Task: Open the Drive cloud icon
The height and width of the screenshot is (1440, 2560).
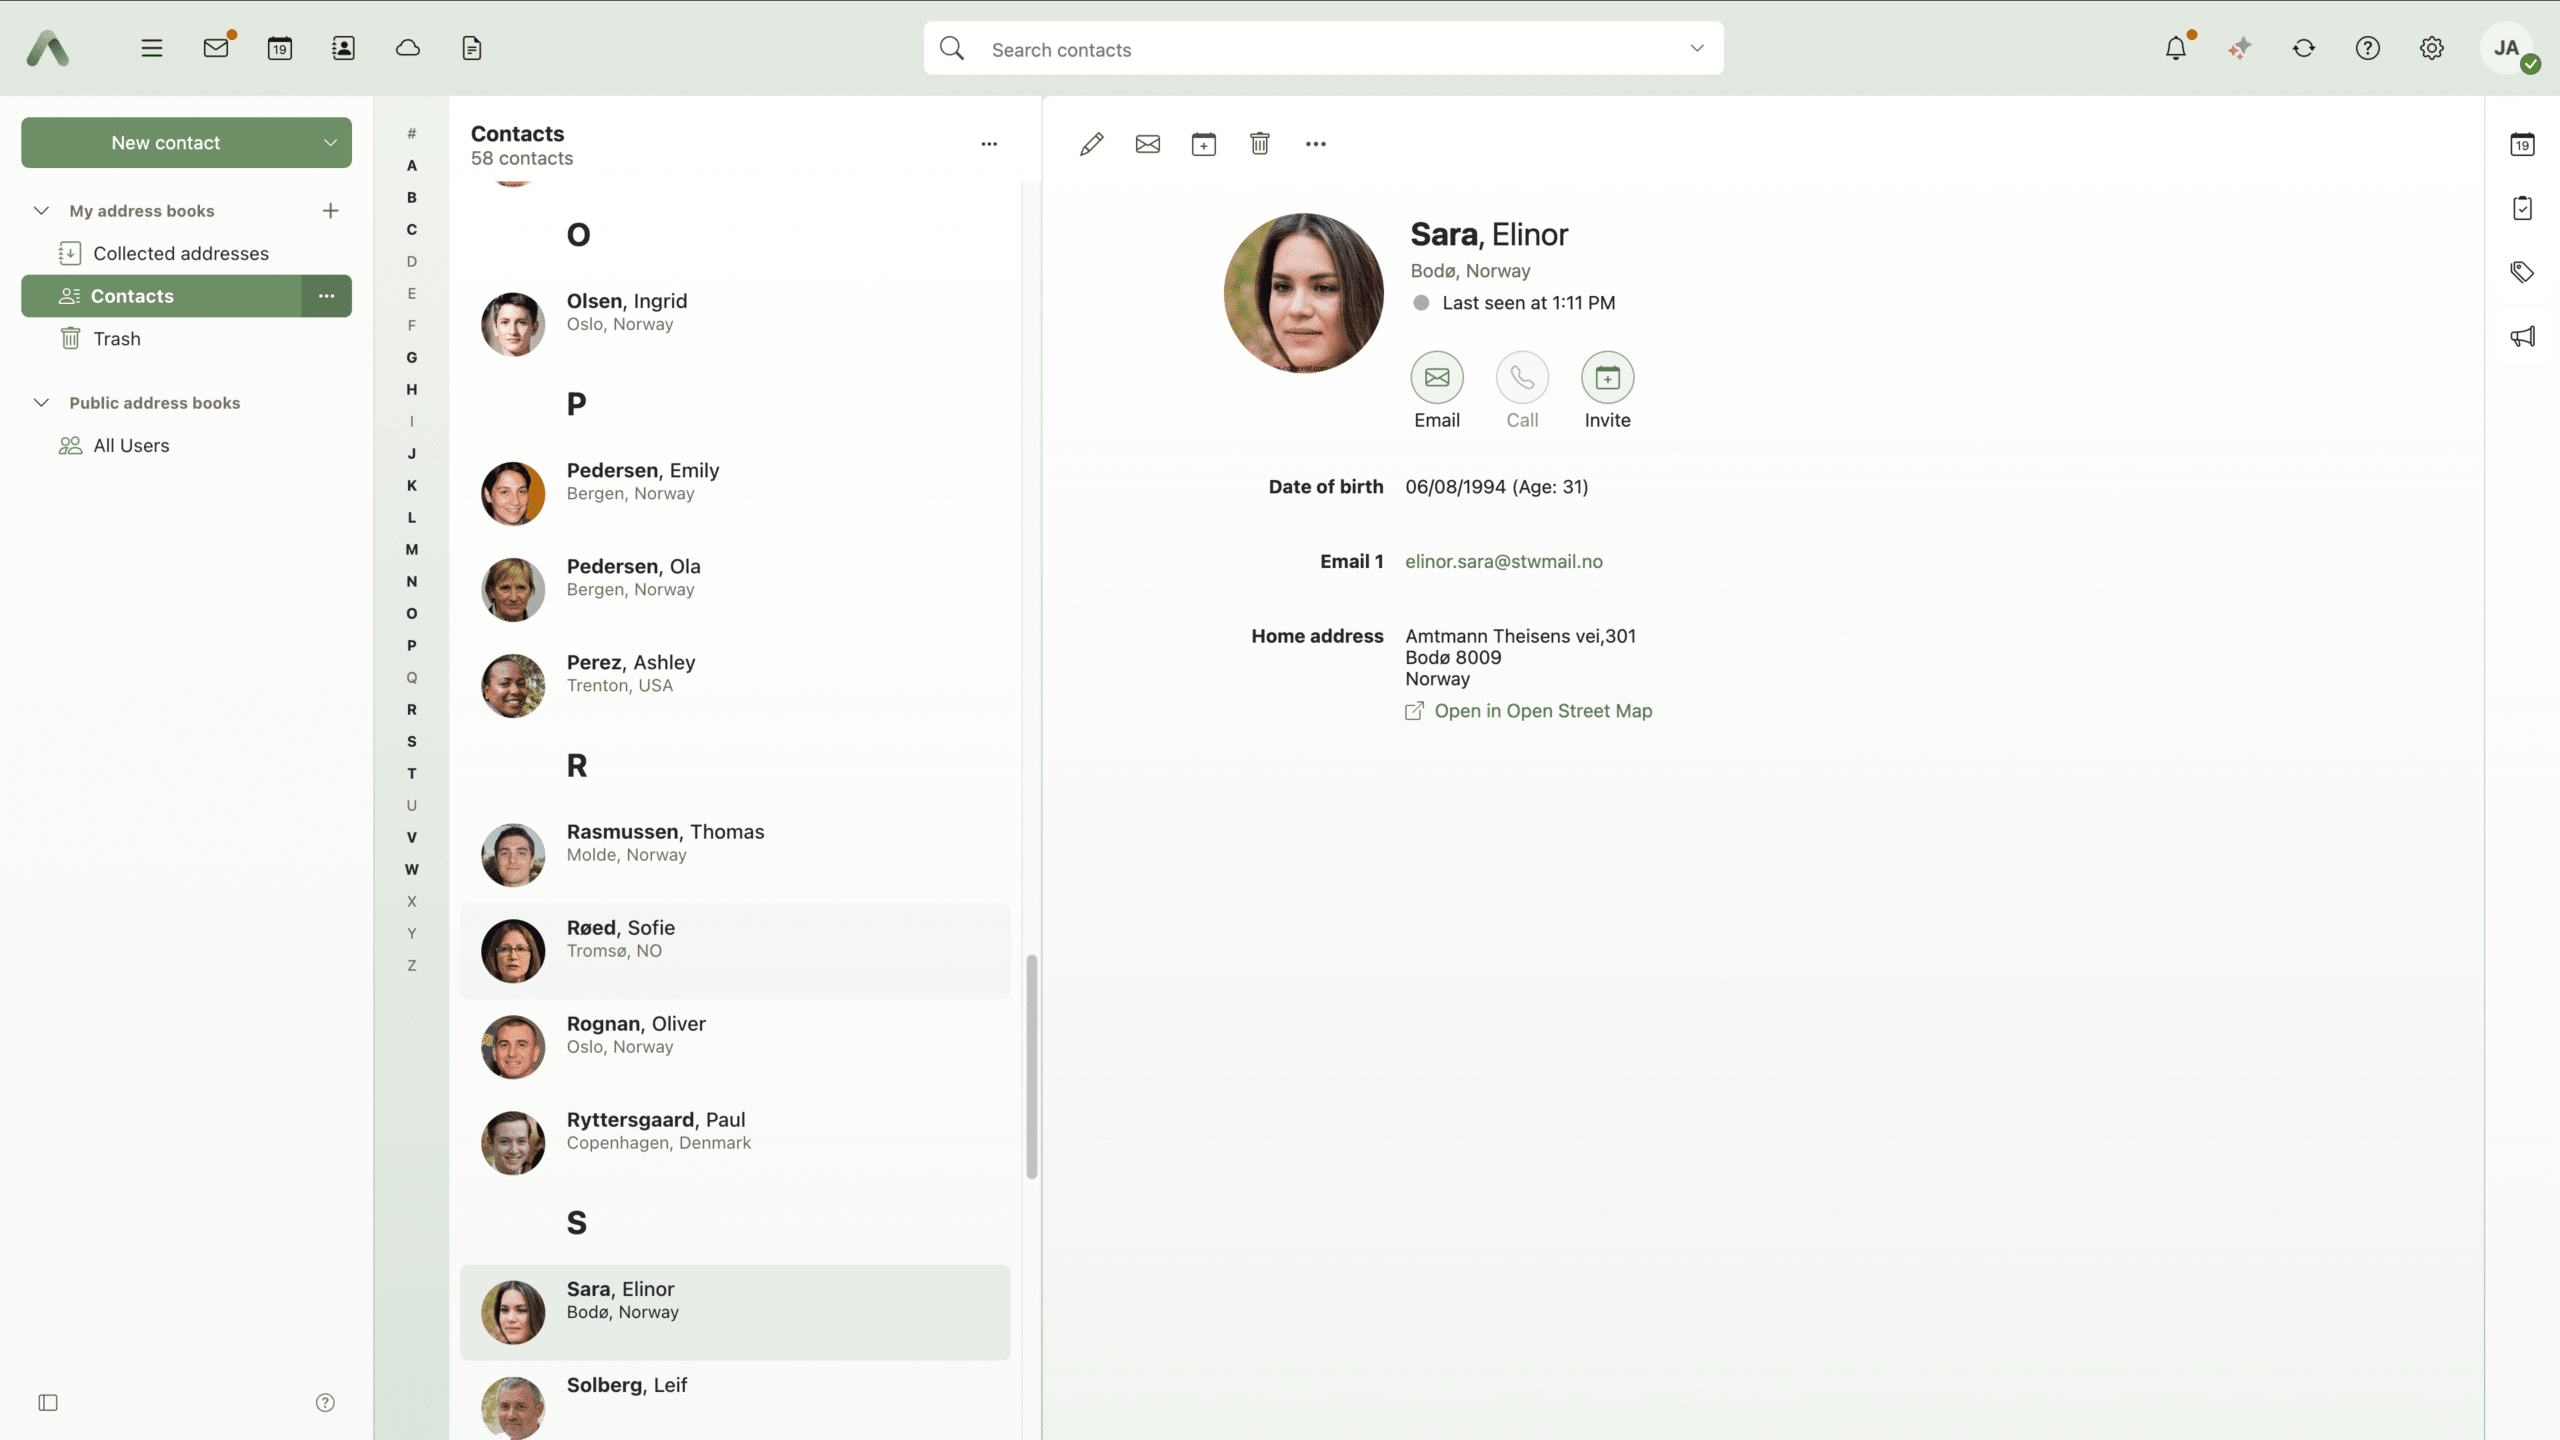Action: 408,48
